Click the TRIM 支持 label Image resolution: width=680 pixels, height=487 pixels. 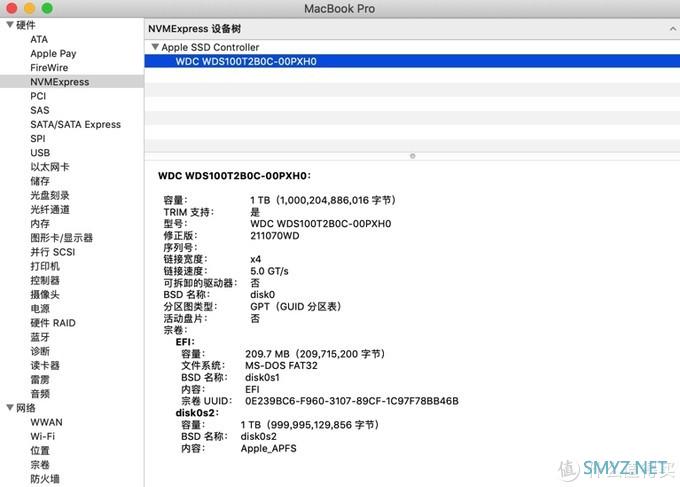(189, 212)
